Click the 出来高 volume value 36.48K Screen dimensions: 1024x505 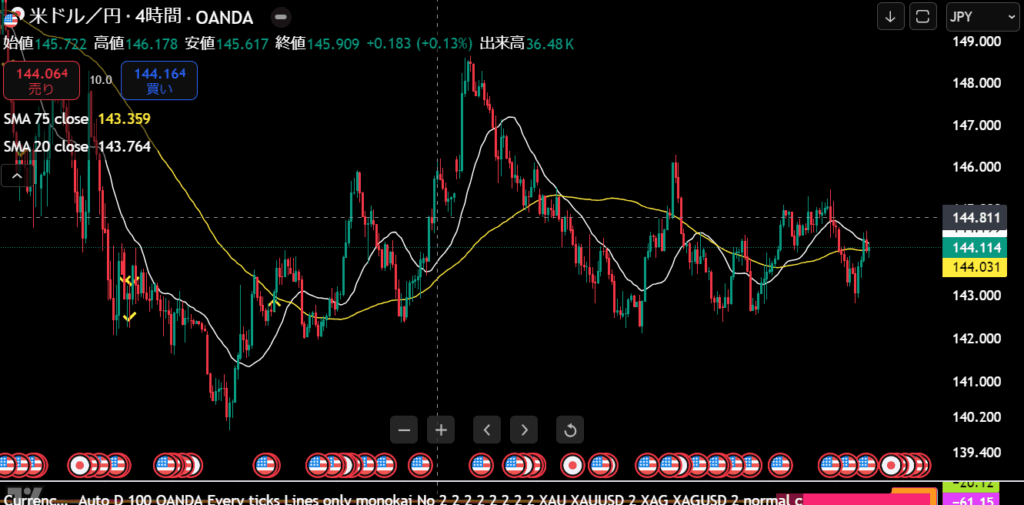550,44
